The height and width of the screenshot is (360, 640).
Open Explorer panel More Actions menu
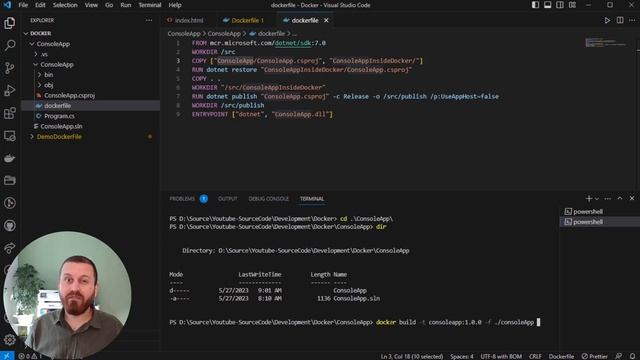point(149,20)
